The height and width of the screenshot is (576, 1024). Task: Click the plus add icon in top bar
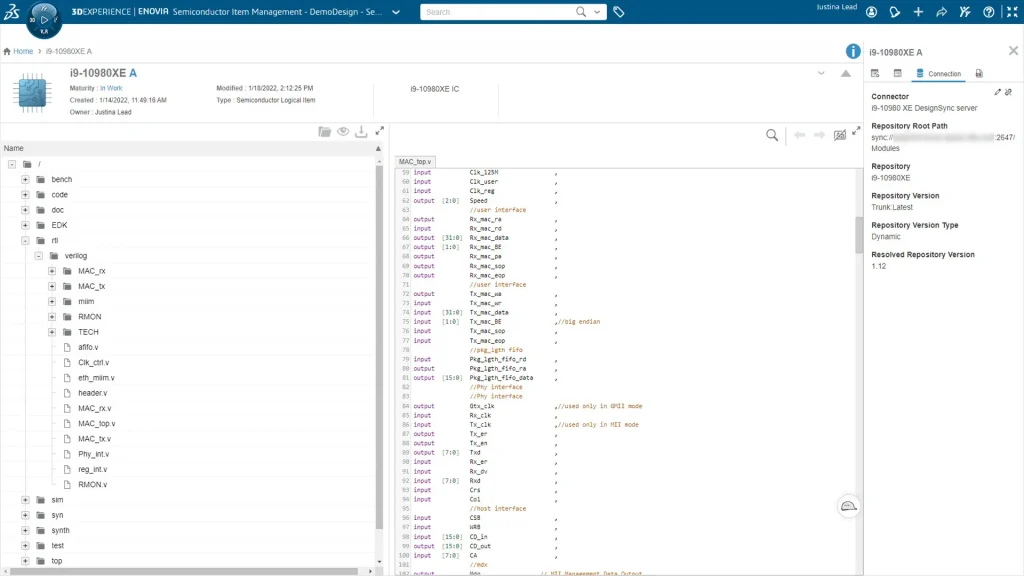pos(918,12)
